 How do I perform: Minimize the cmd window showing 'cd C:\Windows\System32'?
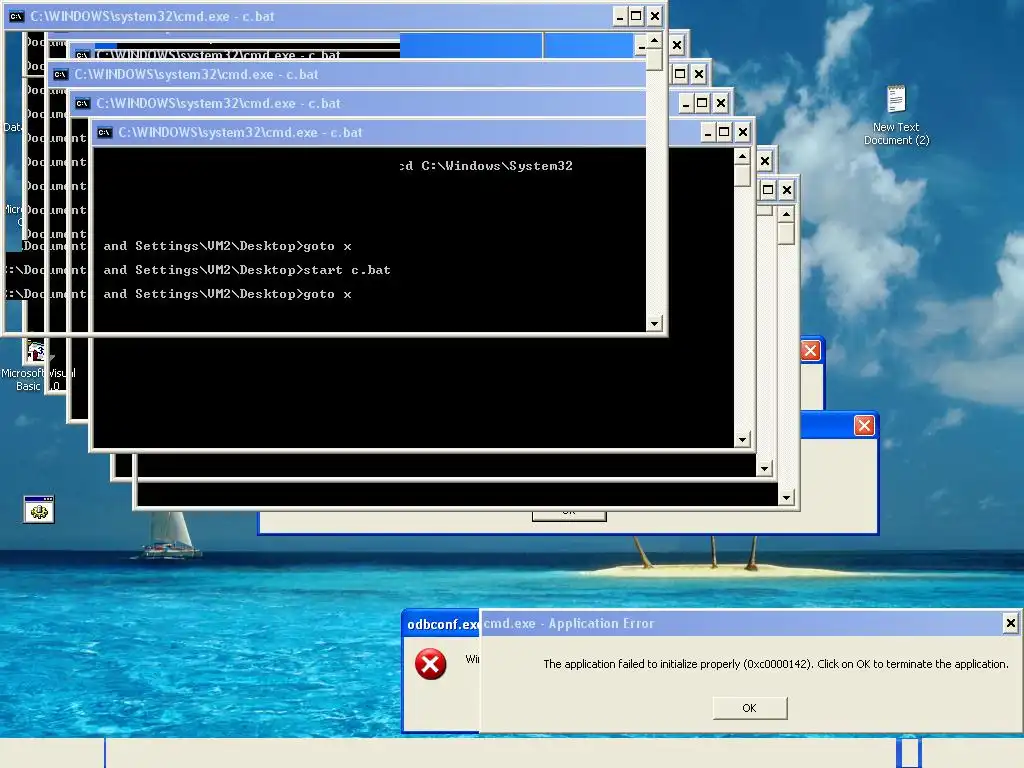708,133
